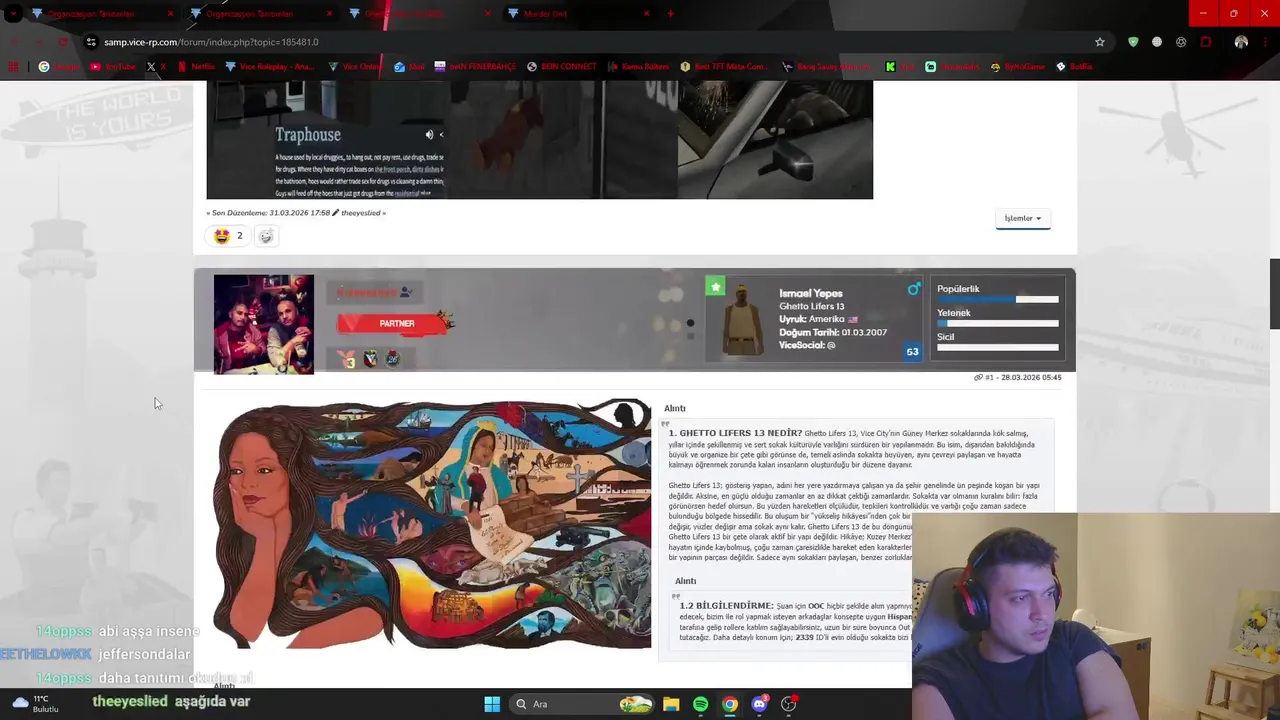Screen dimensions: 1280x720
Task: Reload the page with the refresh button
Action: [x=62, y=42]
